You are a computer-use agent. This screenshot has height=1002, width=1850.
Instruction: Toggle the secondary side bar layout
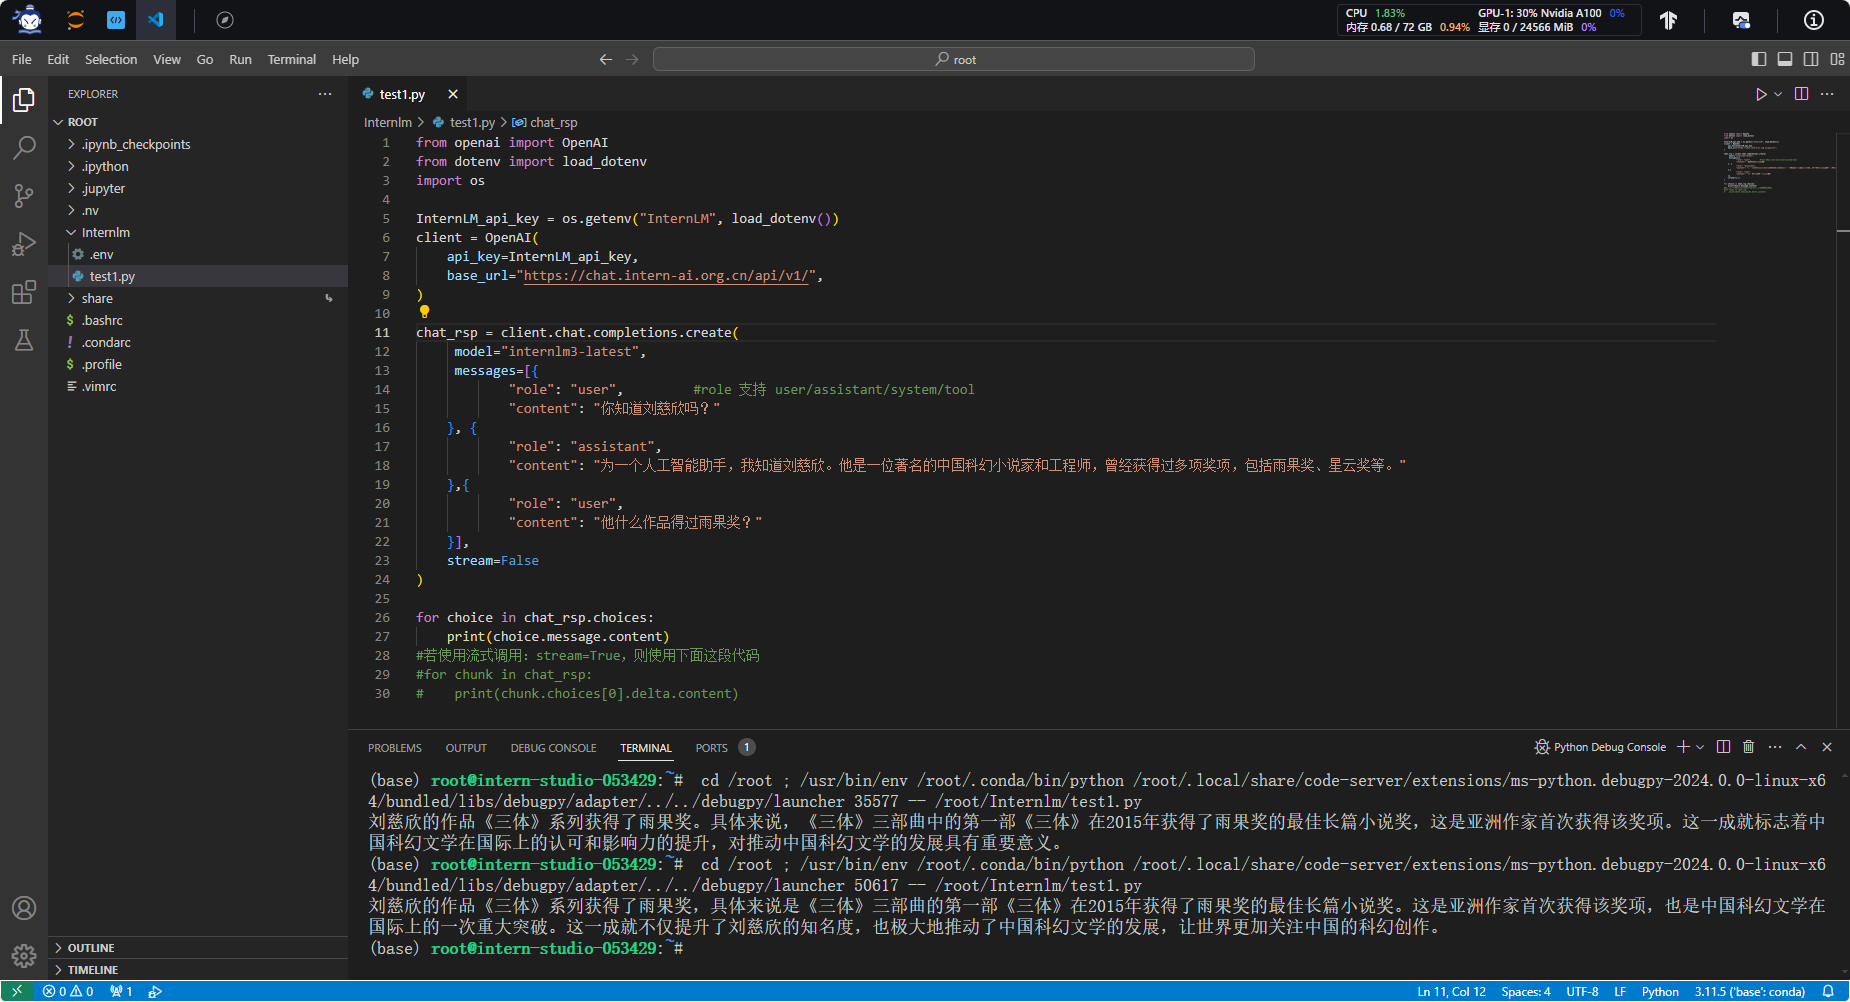coord(1811,60)
